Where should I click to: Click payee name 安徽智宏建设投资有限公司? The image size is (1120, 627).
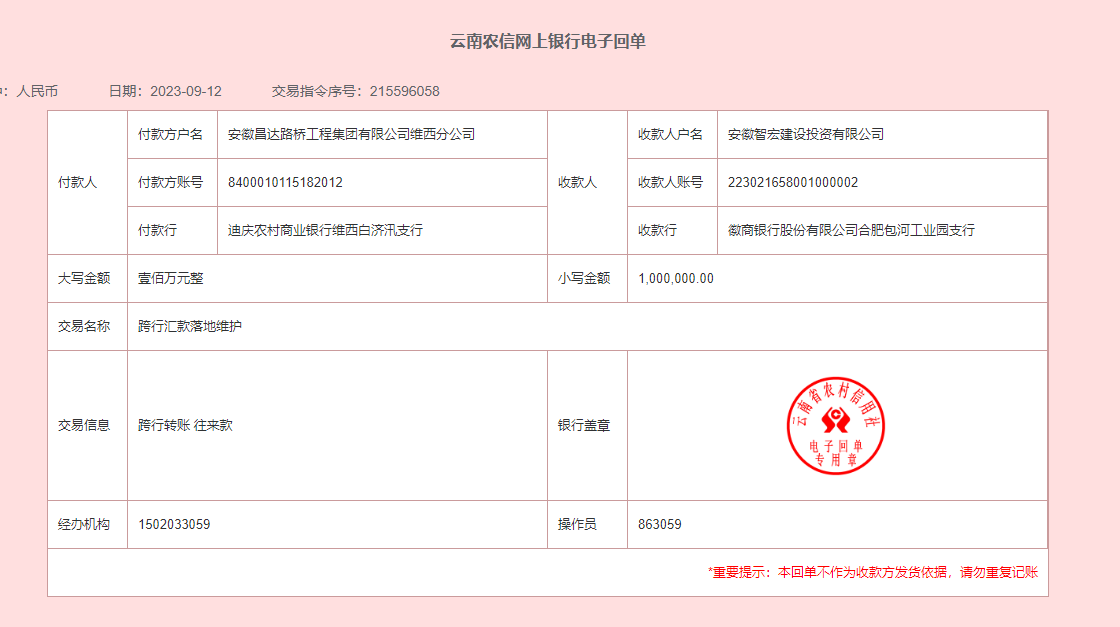click(806, 134)
